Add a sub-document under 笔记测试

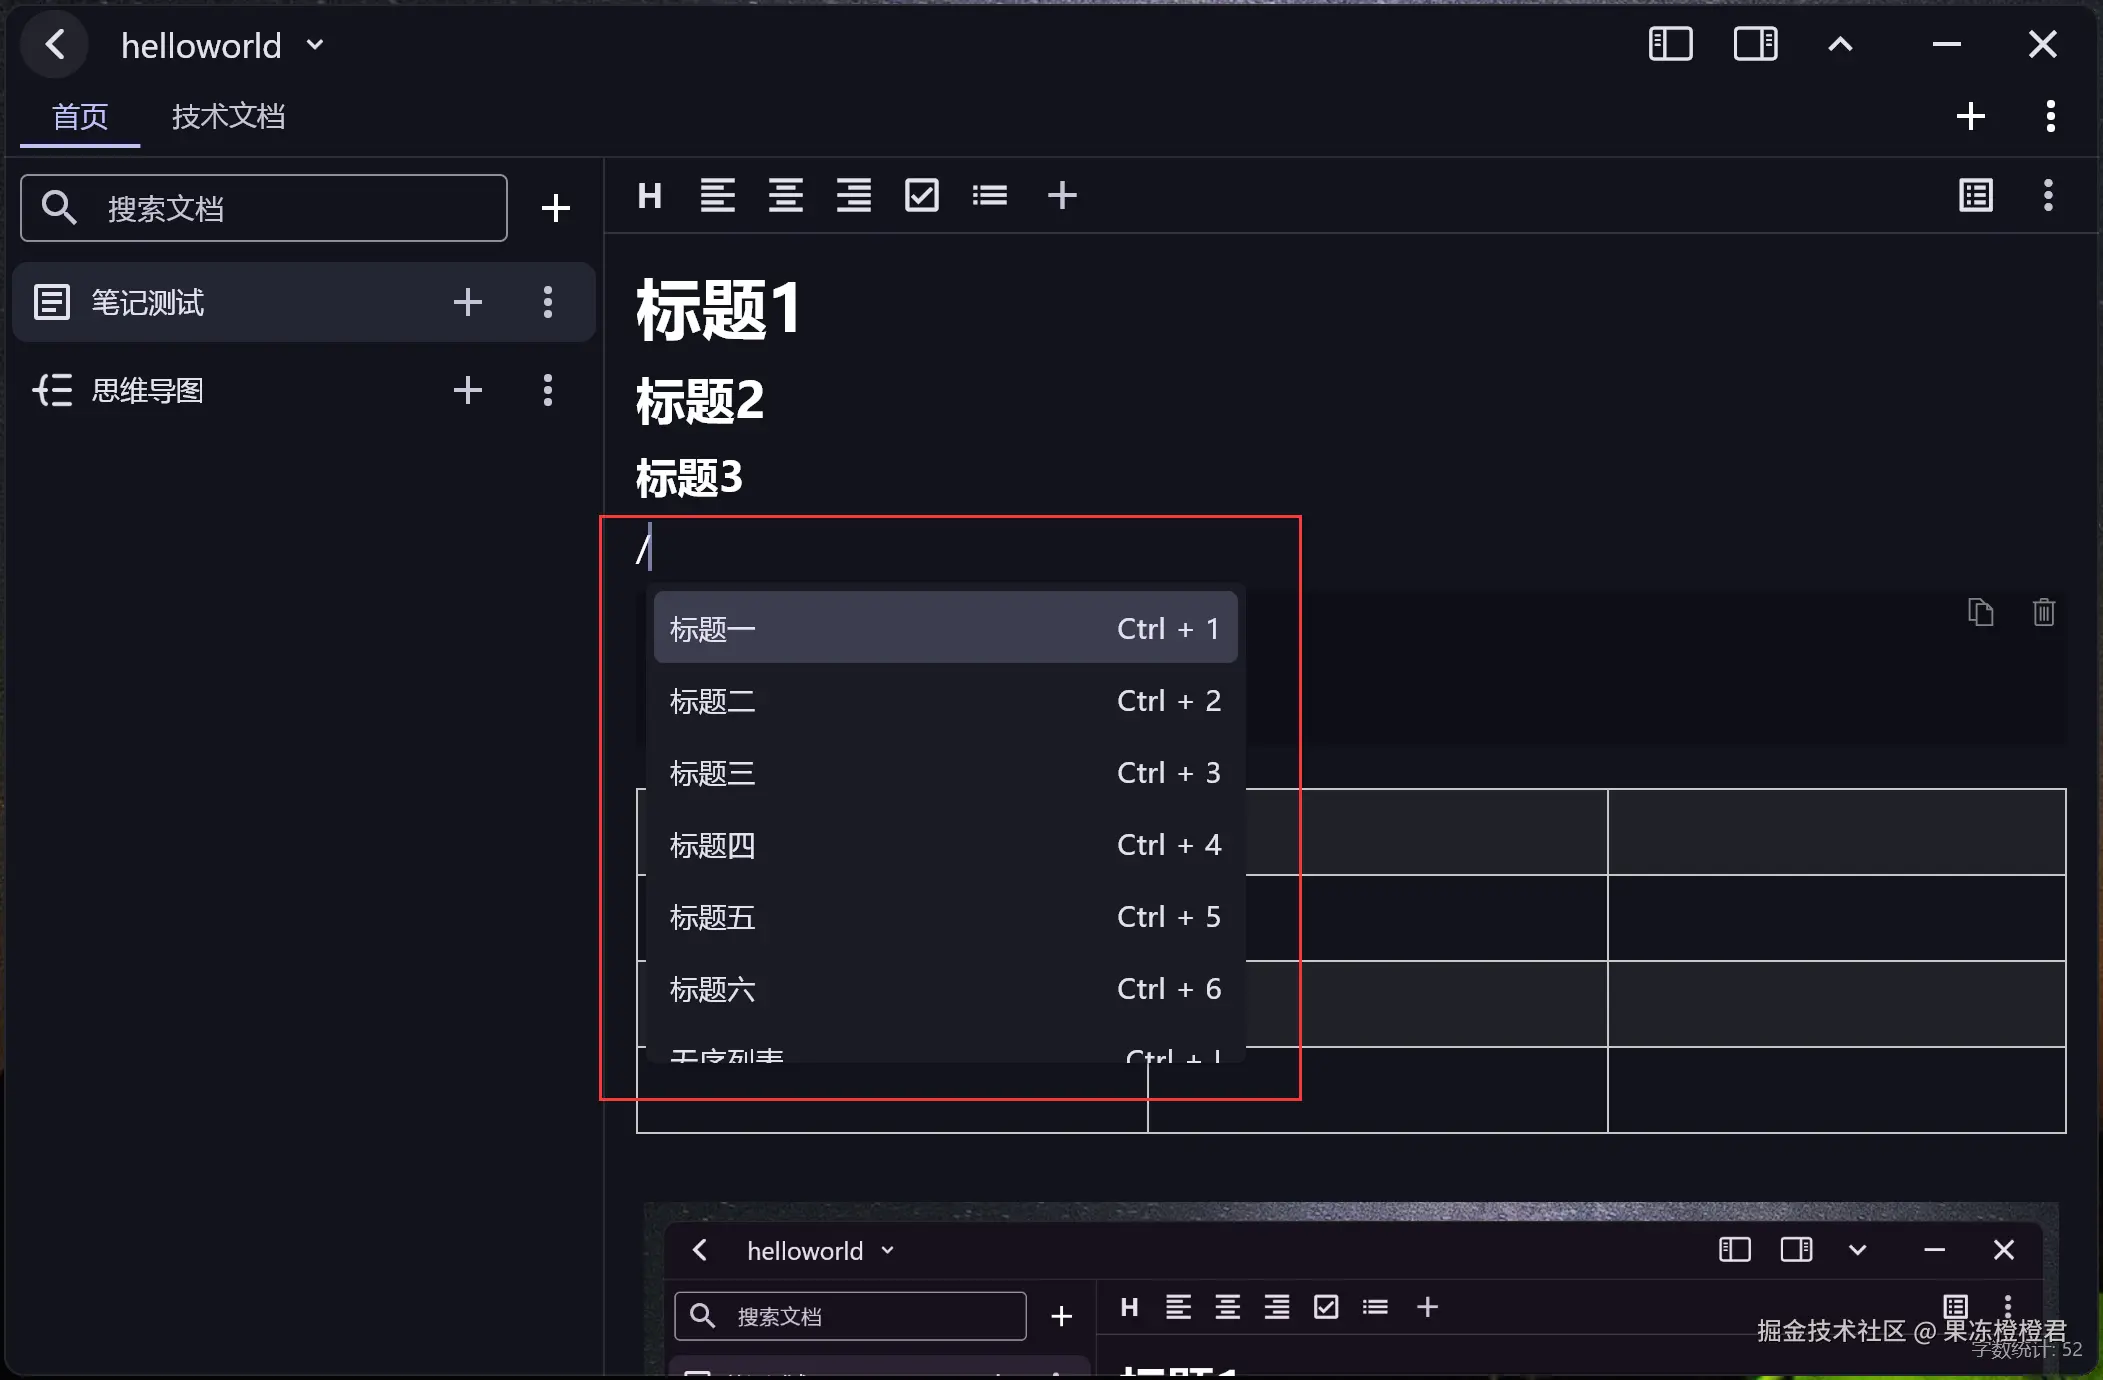click(467, 302)
